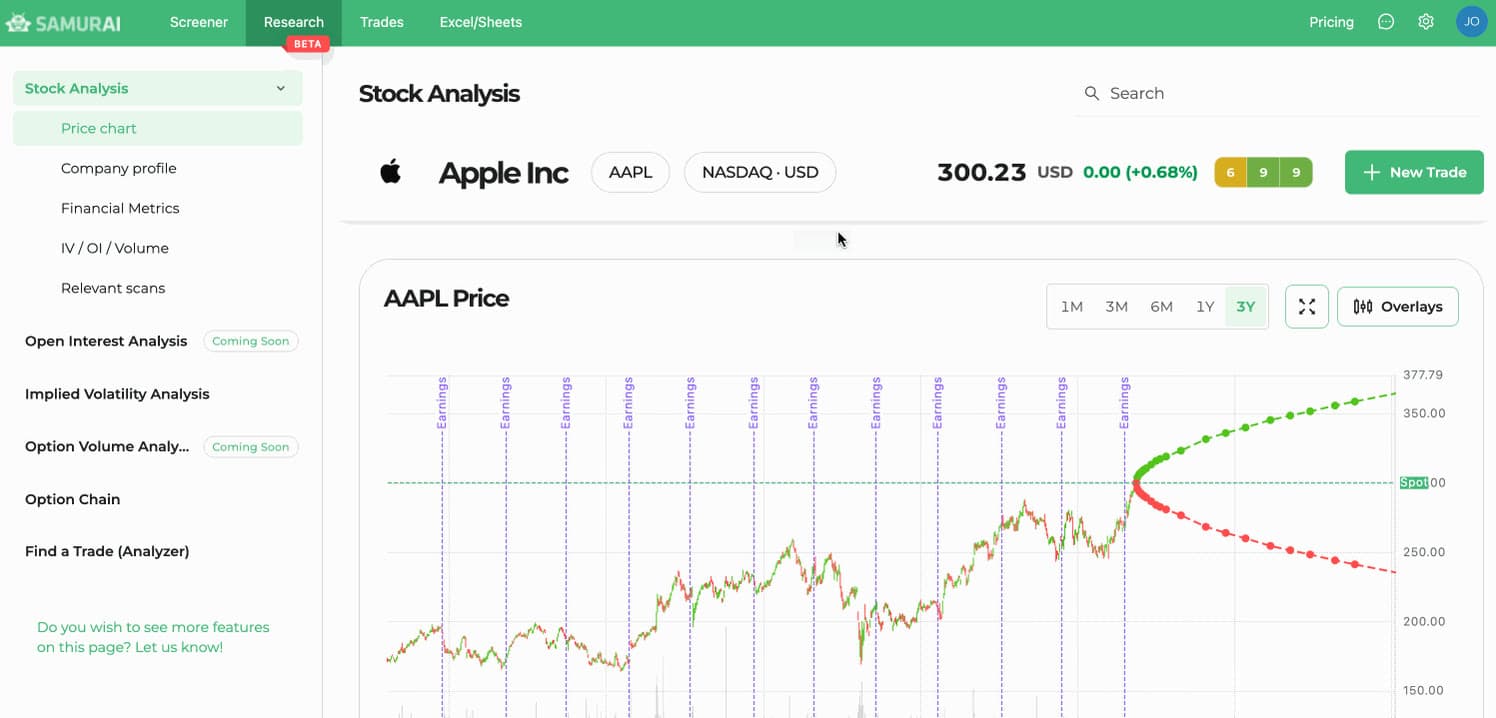Open the Overlays button

(x=1397, y=307)
